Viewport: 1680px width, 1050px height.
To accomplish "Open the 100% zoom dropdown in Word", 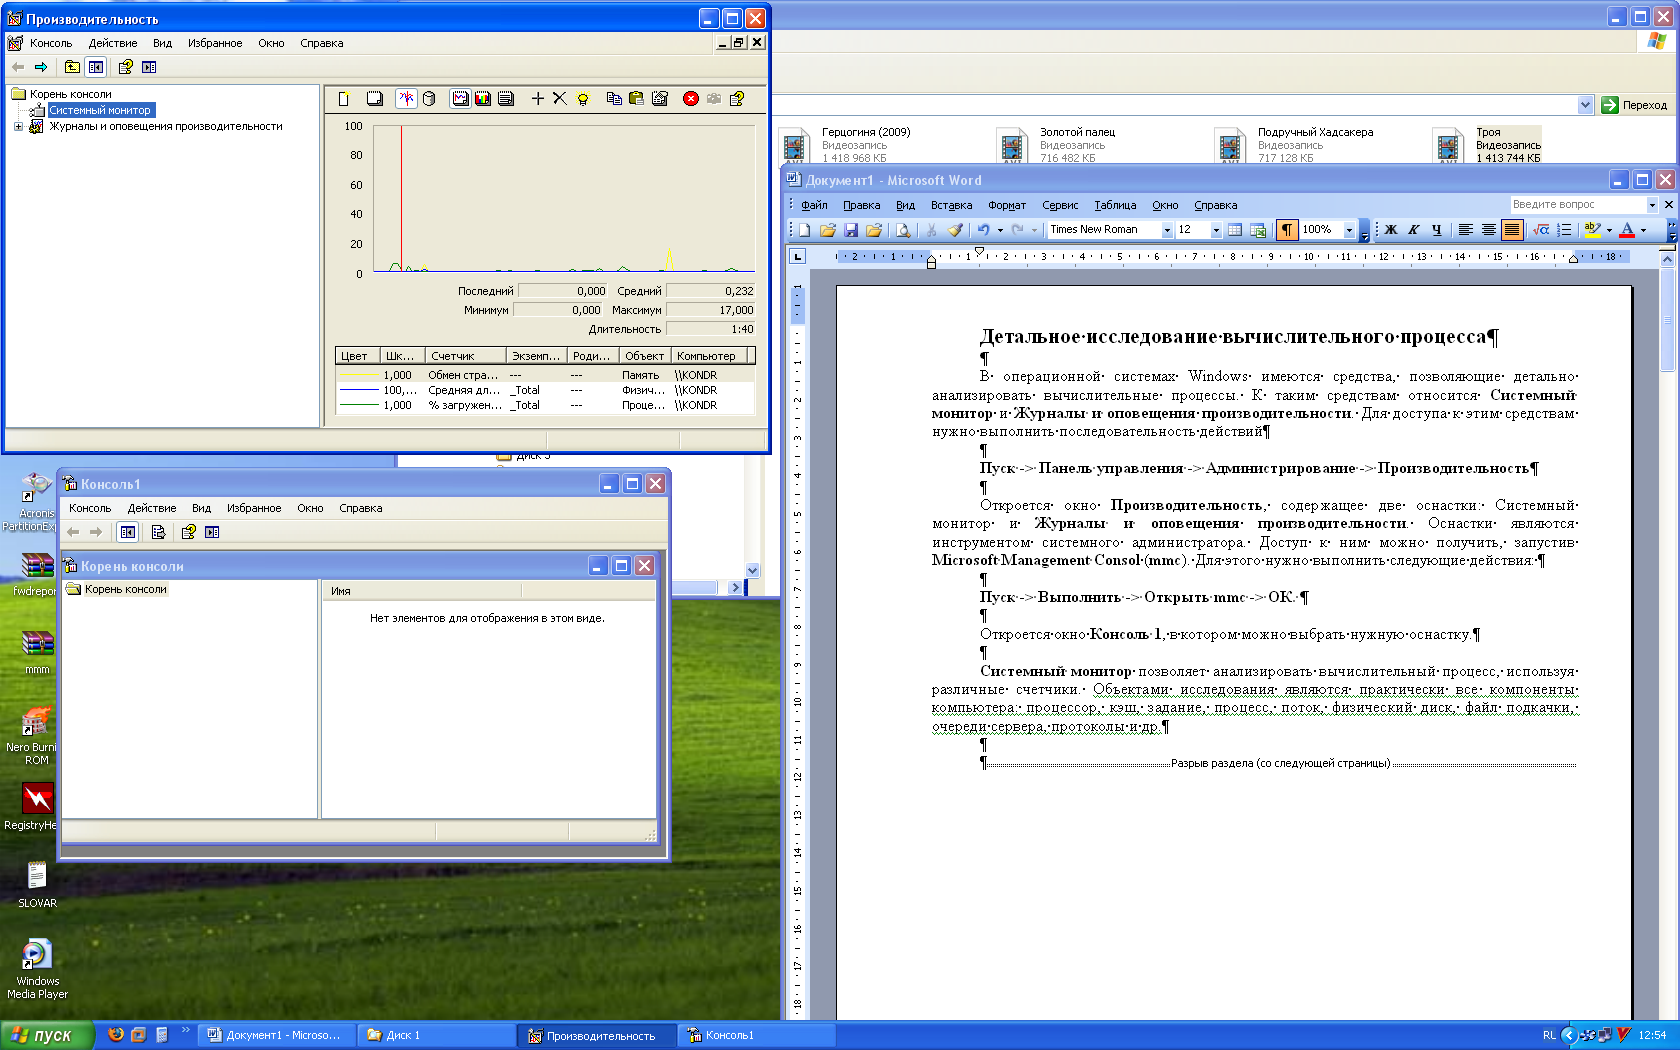I will (1349, 230).
